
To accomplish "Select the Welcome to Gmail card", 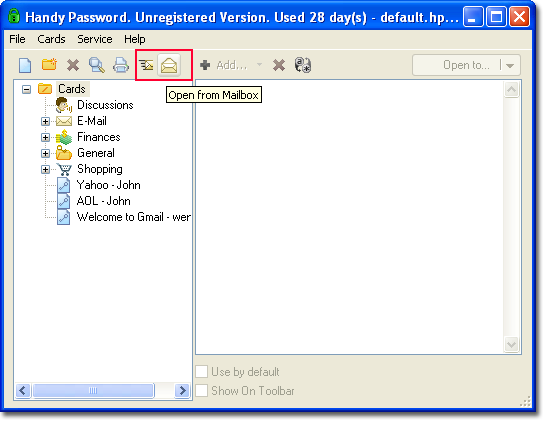I will (134, 217).
